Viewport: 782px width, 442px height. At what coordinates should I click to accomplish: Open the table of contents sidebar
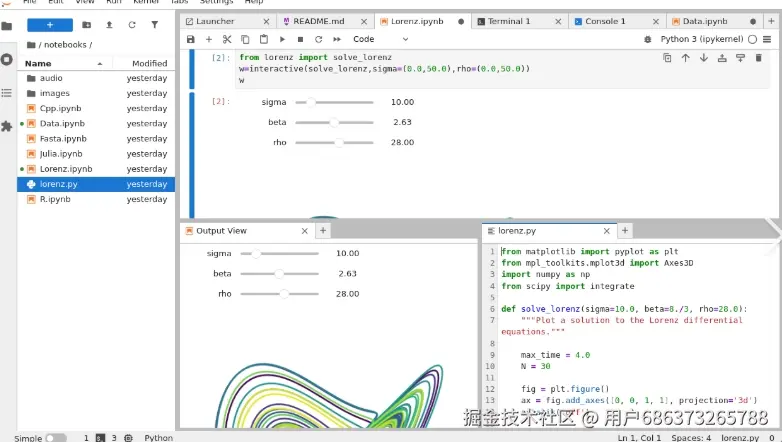click(x=6, y=93)
